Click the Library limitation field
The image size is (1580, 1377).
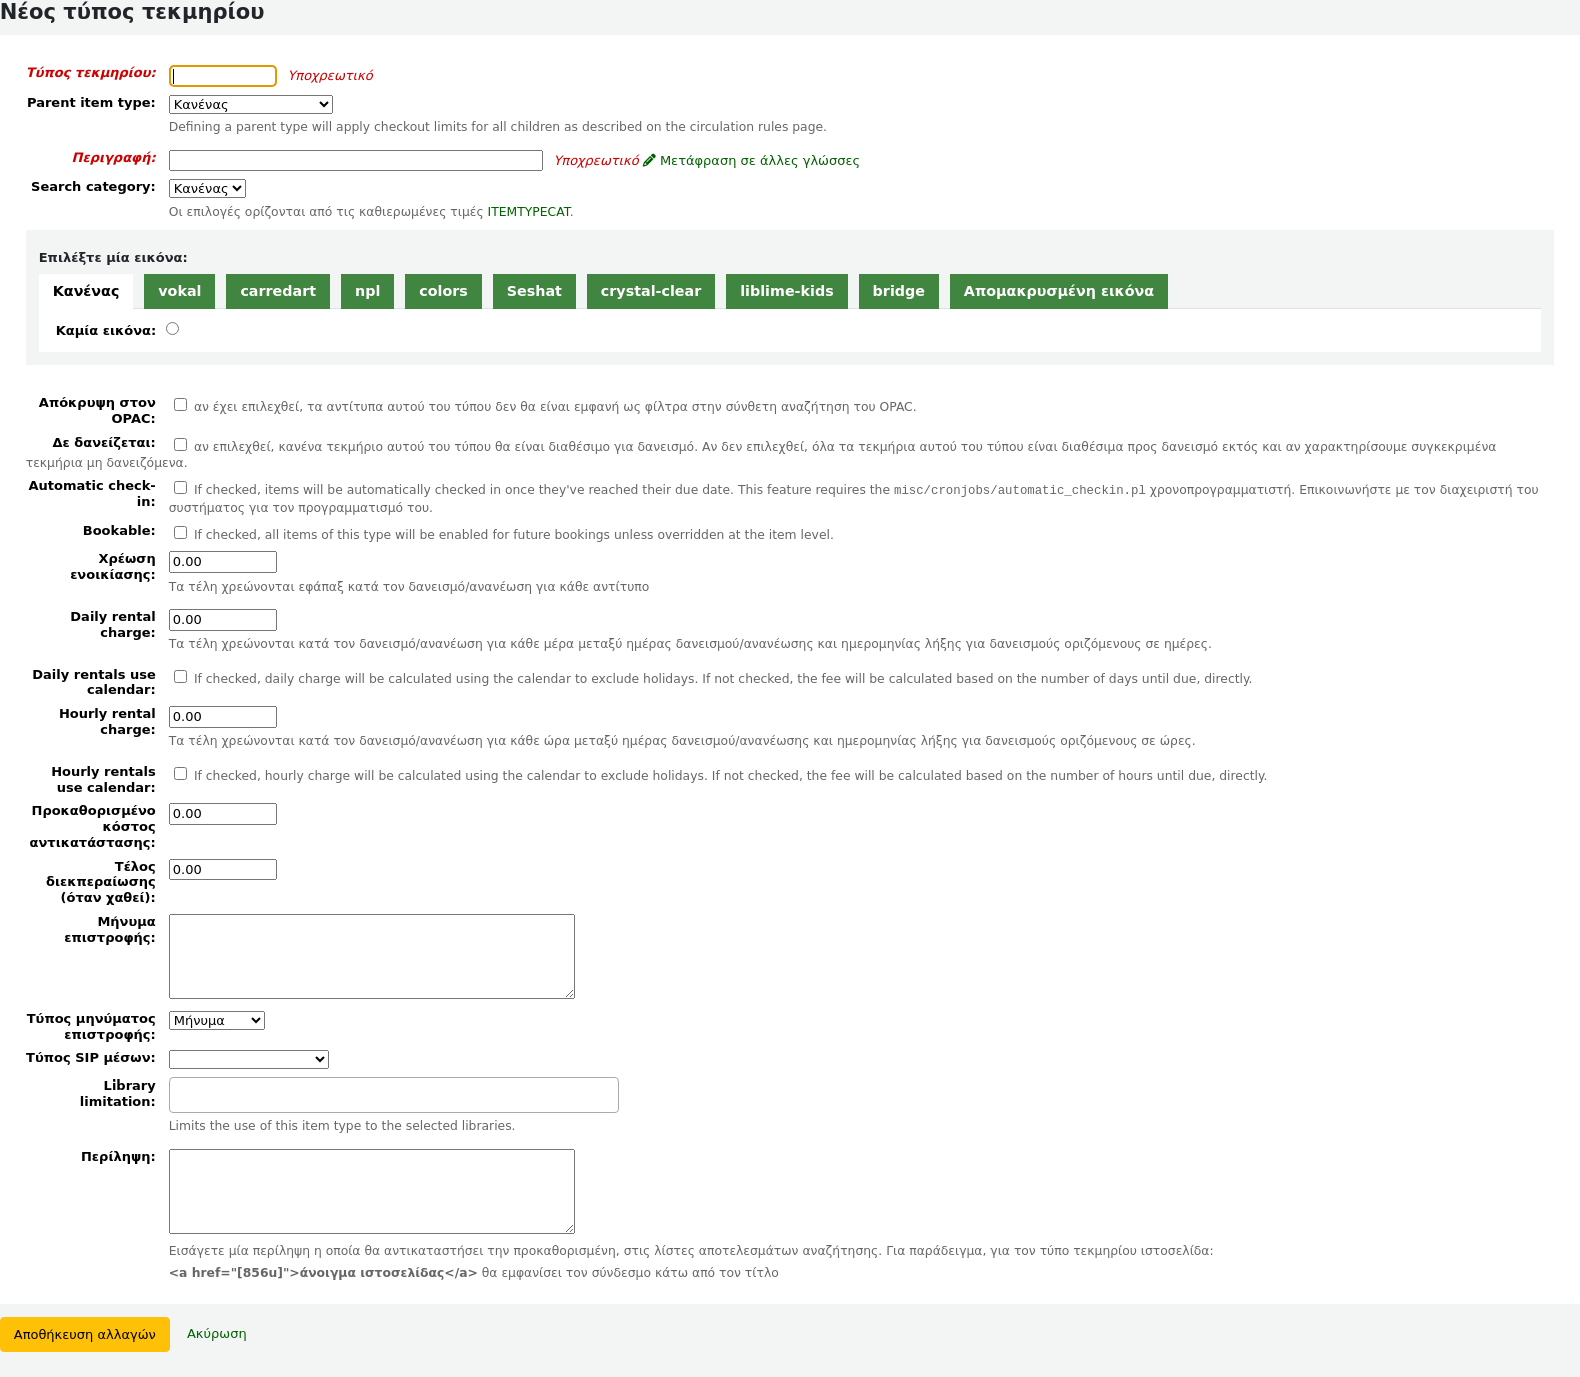tap(393, 1095)
